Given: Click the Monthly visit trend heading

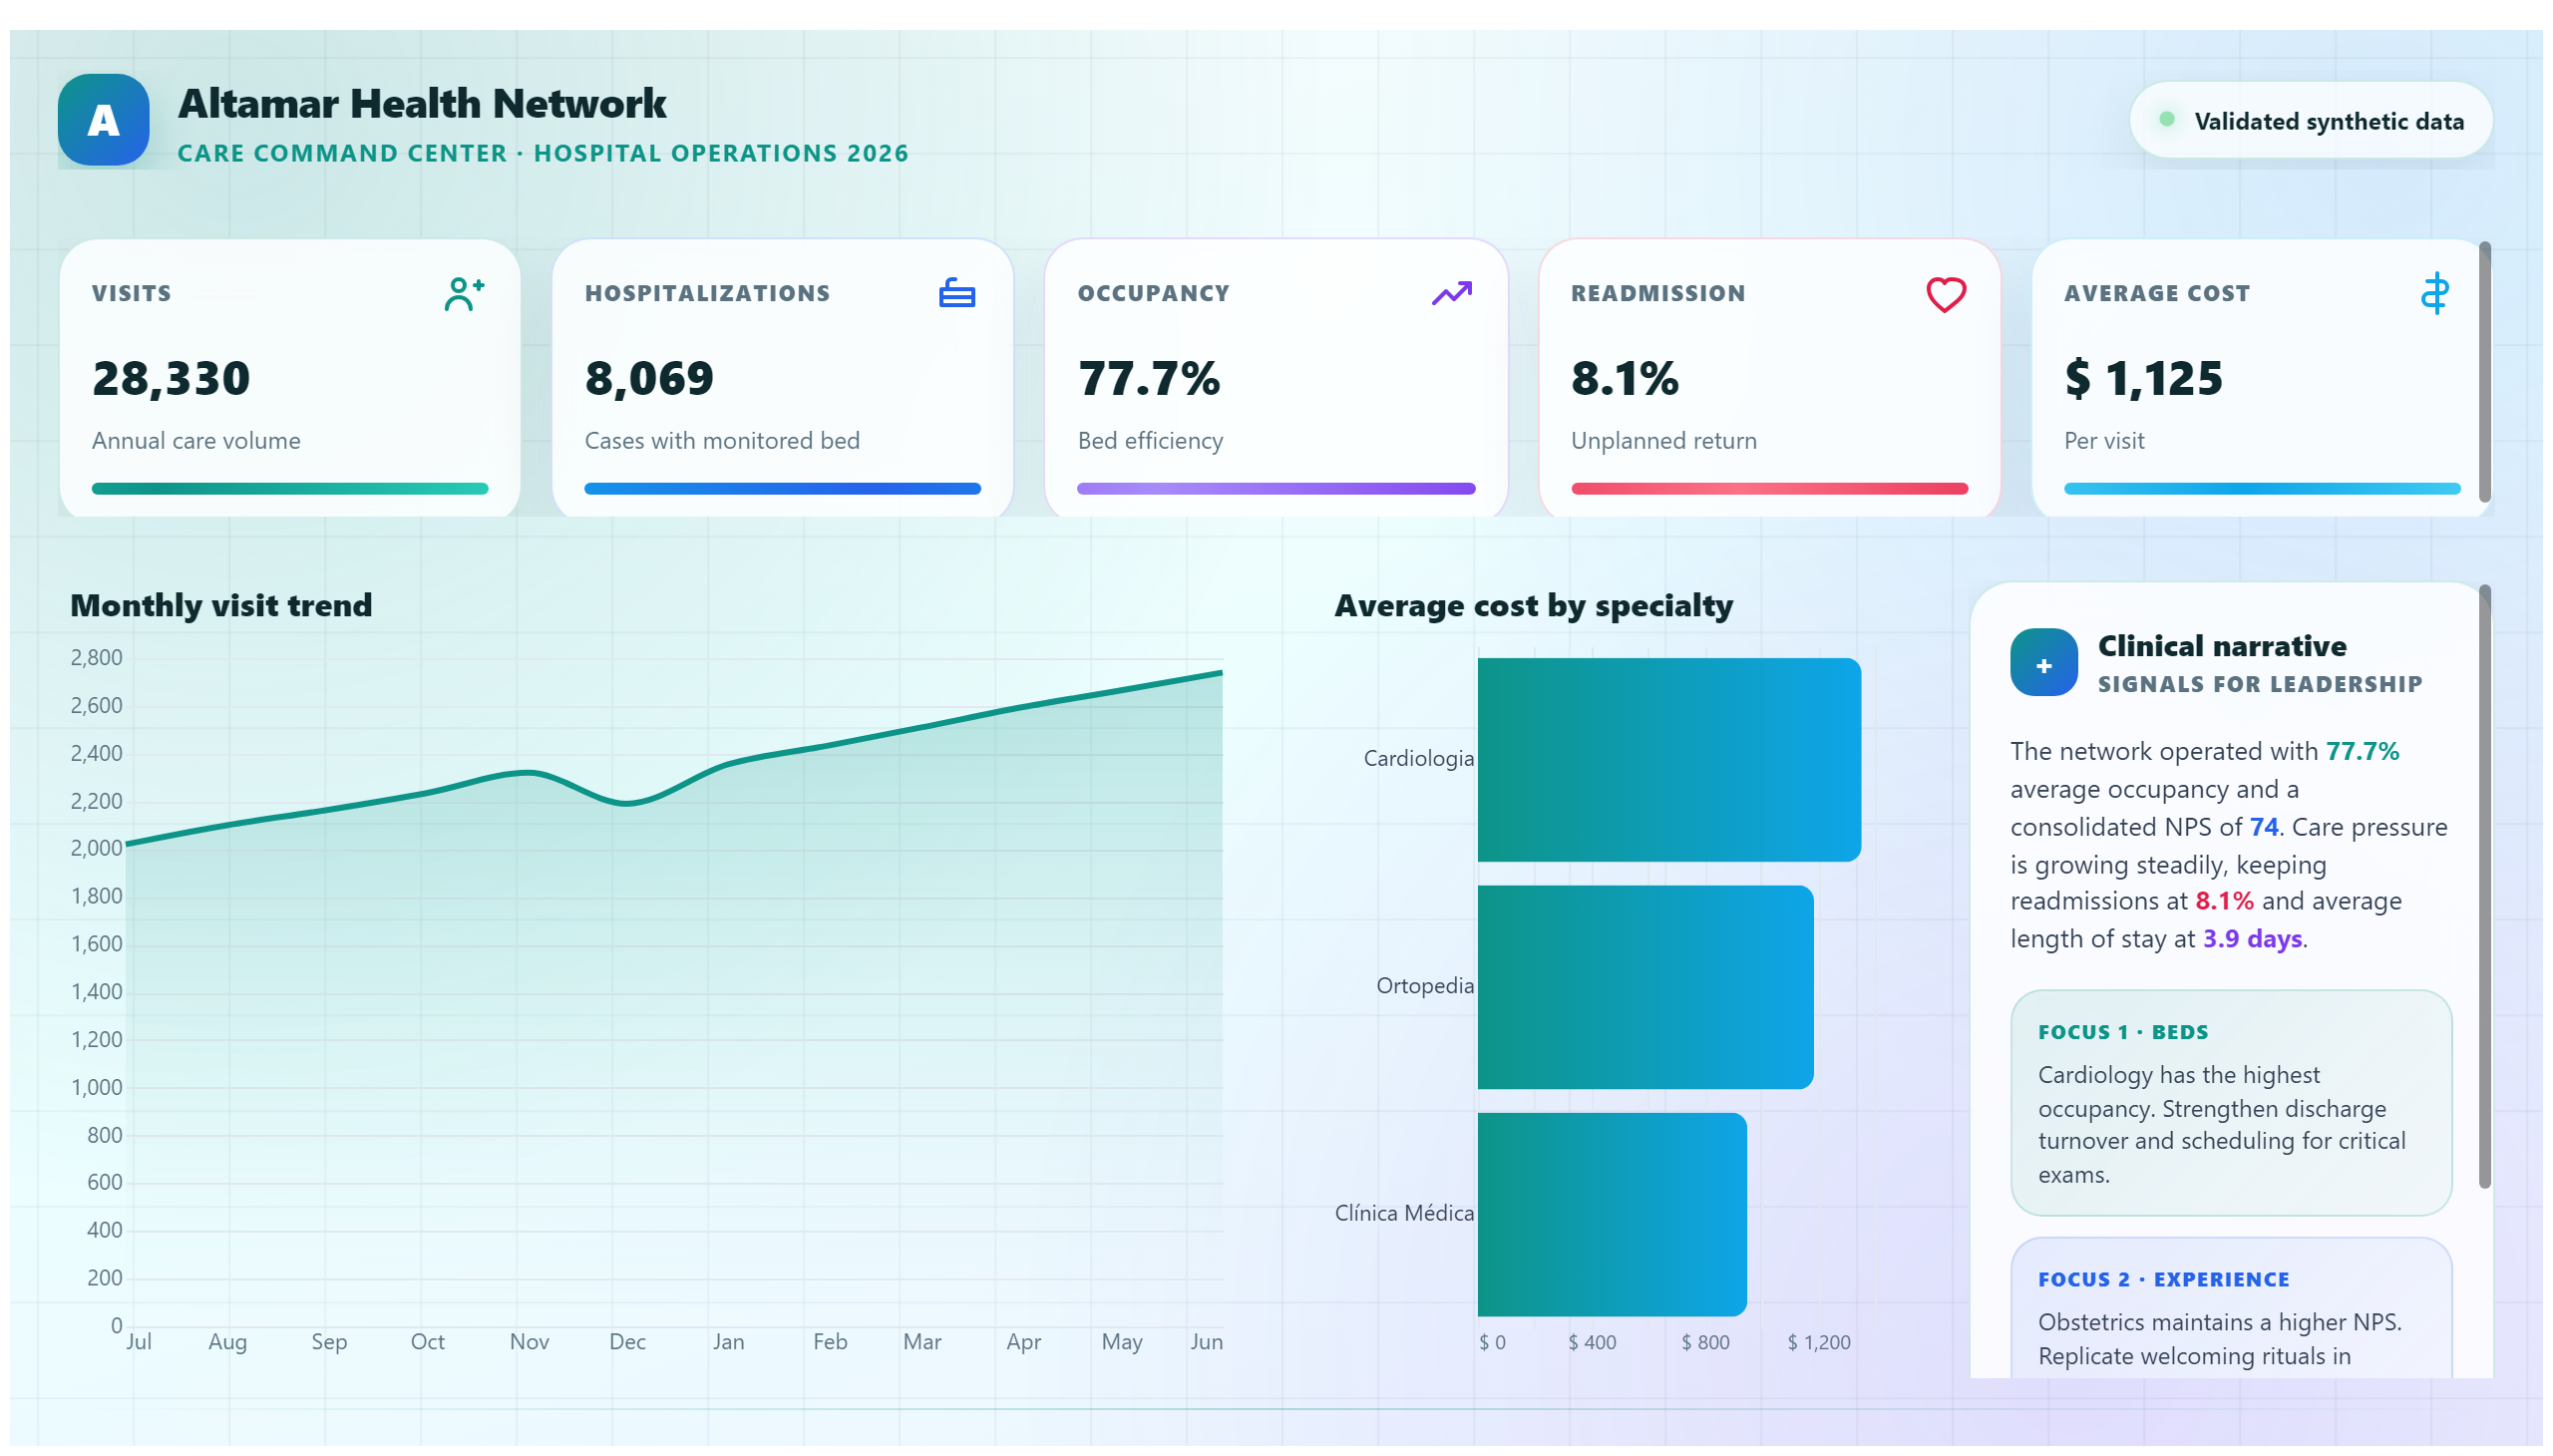Looking at the screenshot, I should [x=221, y=604].
